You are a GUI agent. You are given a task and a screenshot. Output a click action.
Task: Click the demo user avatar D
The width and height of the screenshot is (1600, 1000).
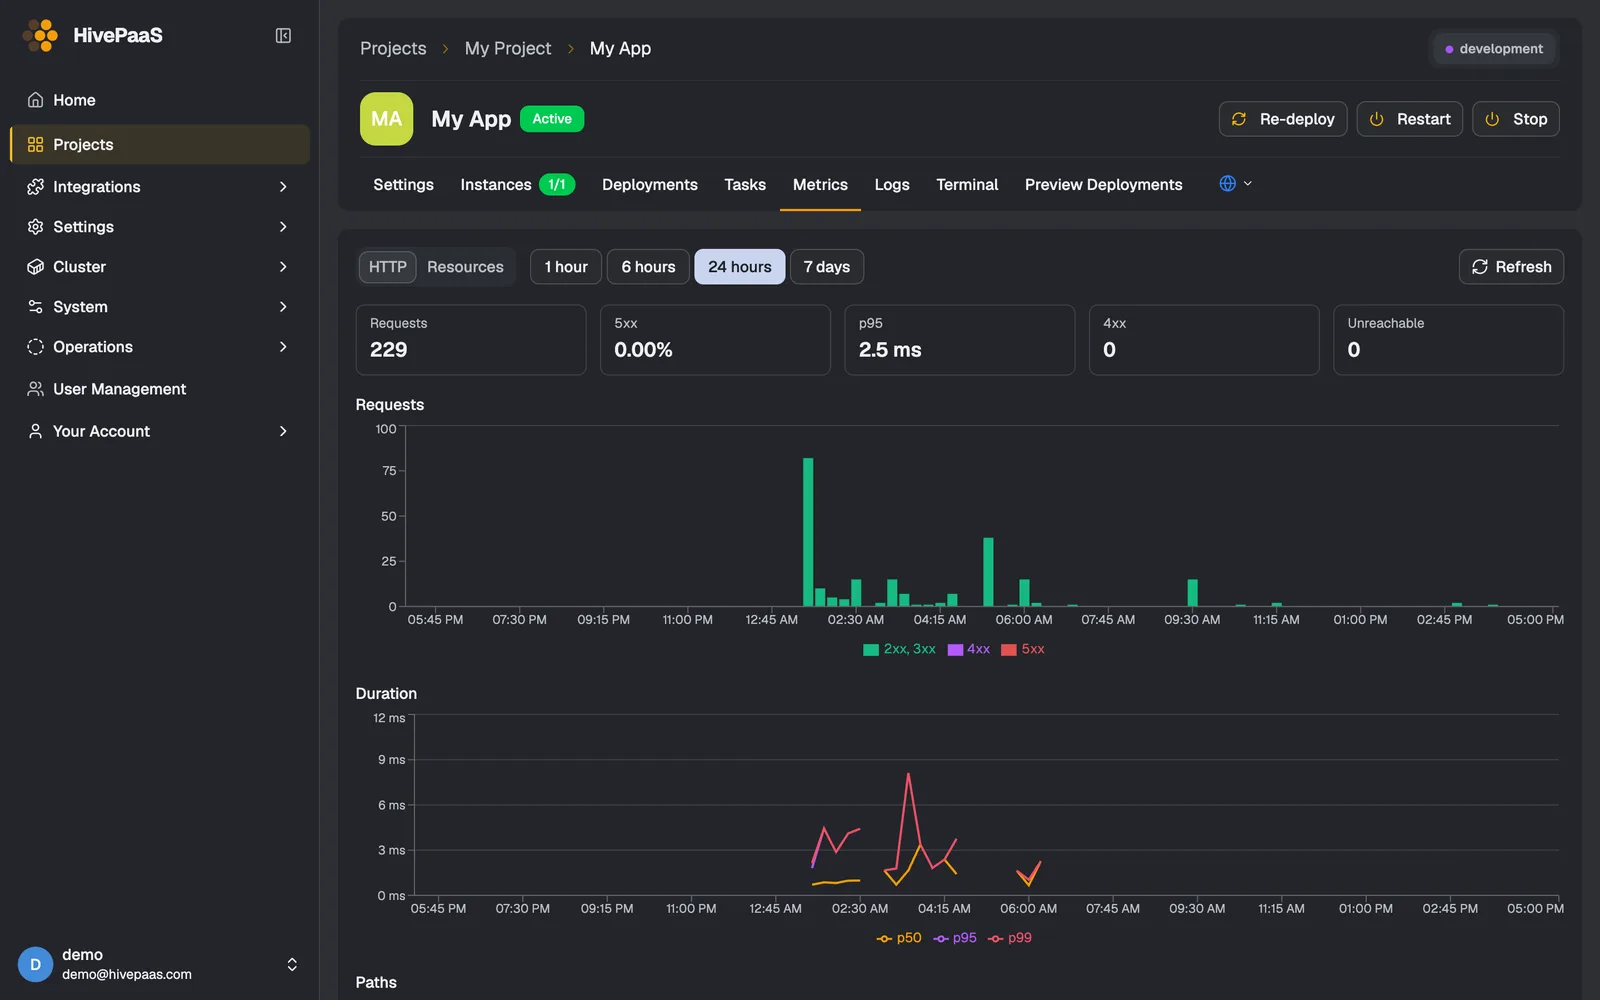35,964
